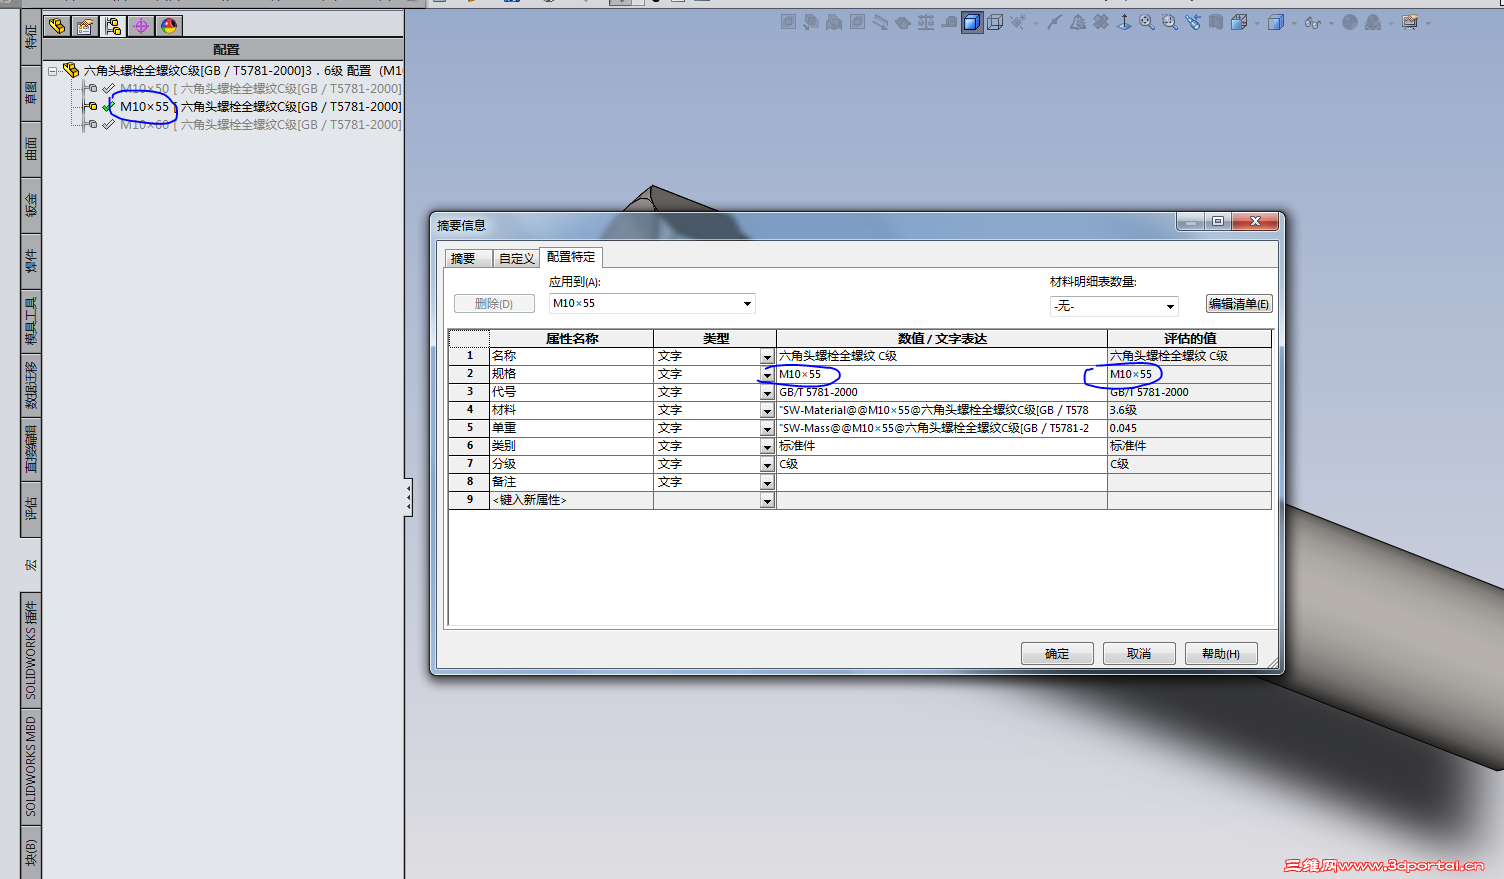
Task: Click the mass properties scales icon
Action: point(926,22)
